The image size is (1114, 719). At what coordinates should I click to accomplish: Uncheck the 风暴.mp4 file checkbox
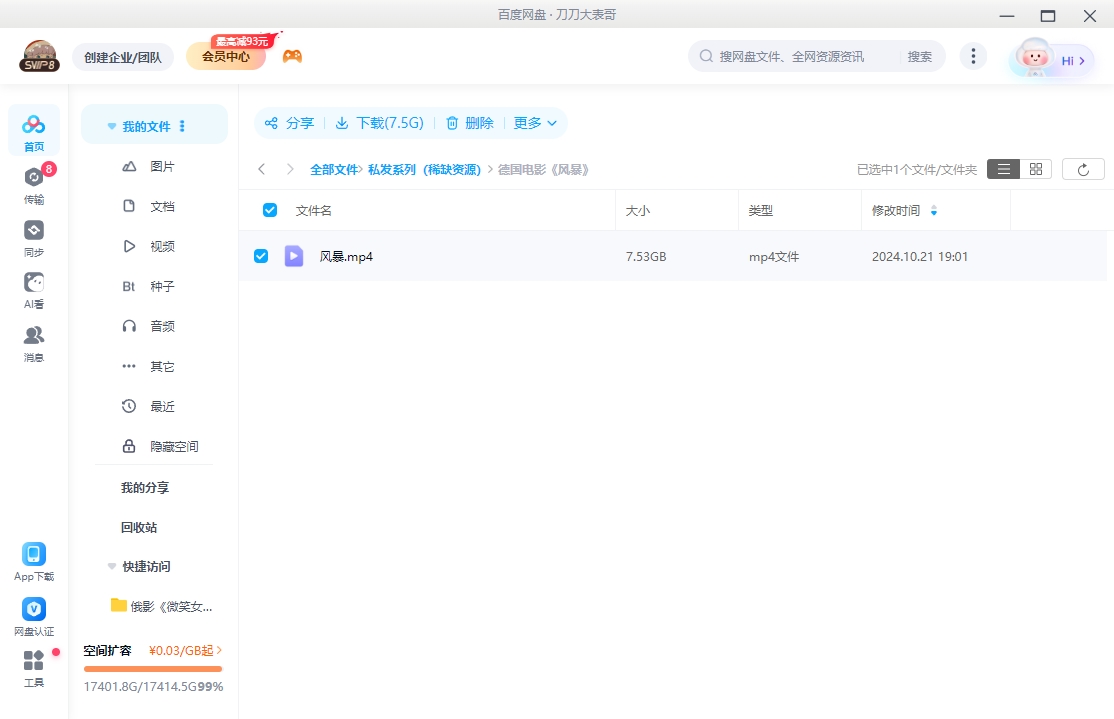click(261, 256)
